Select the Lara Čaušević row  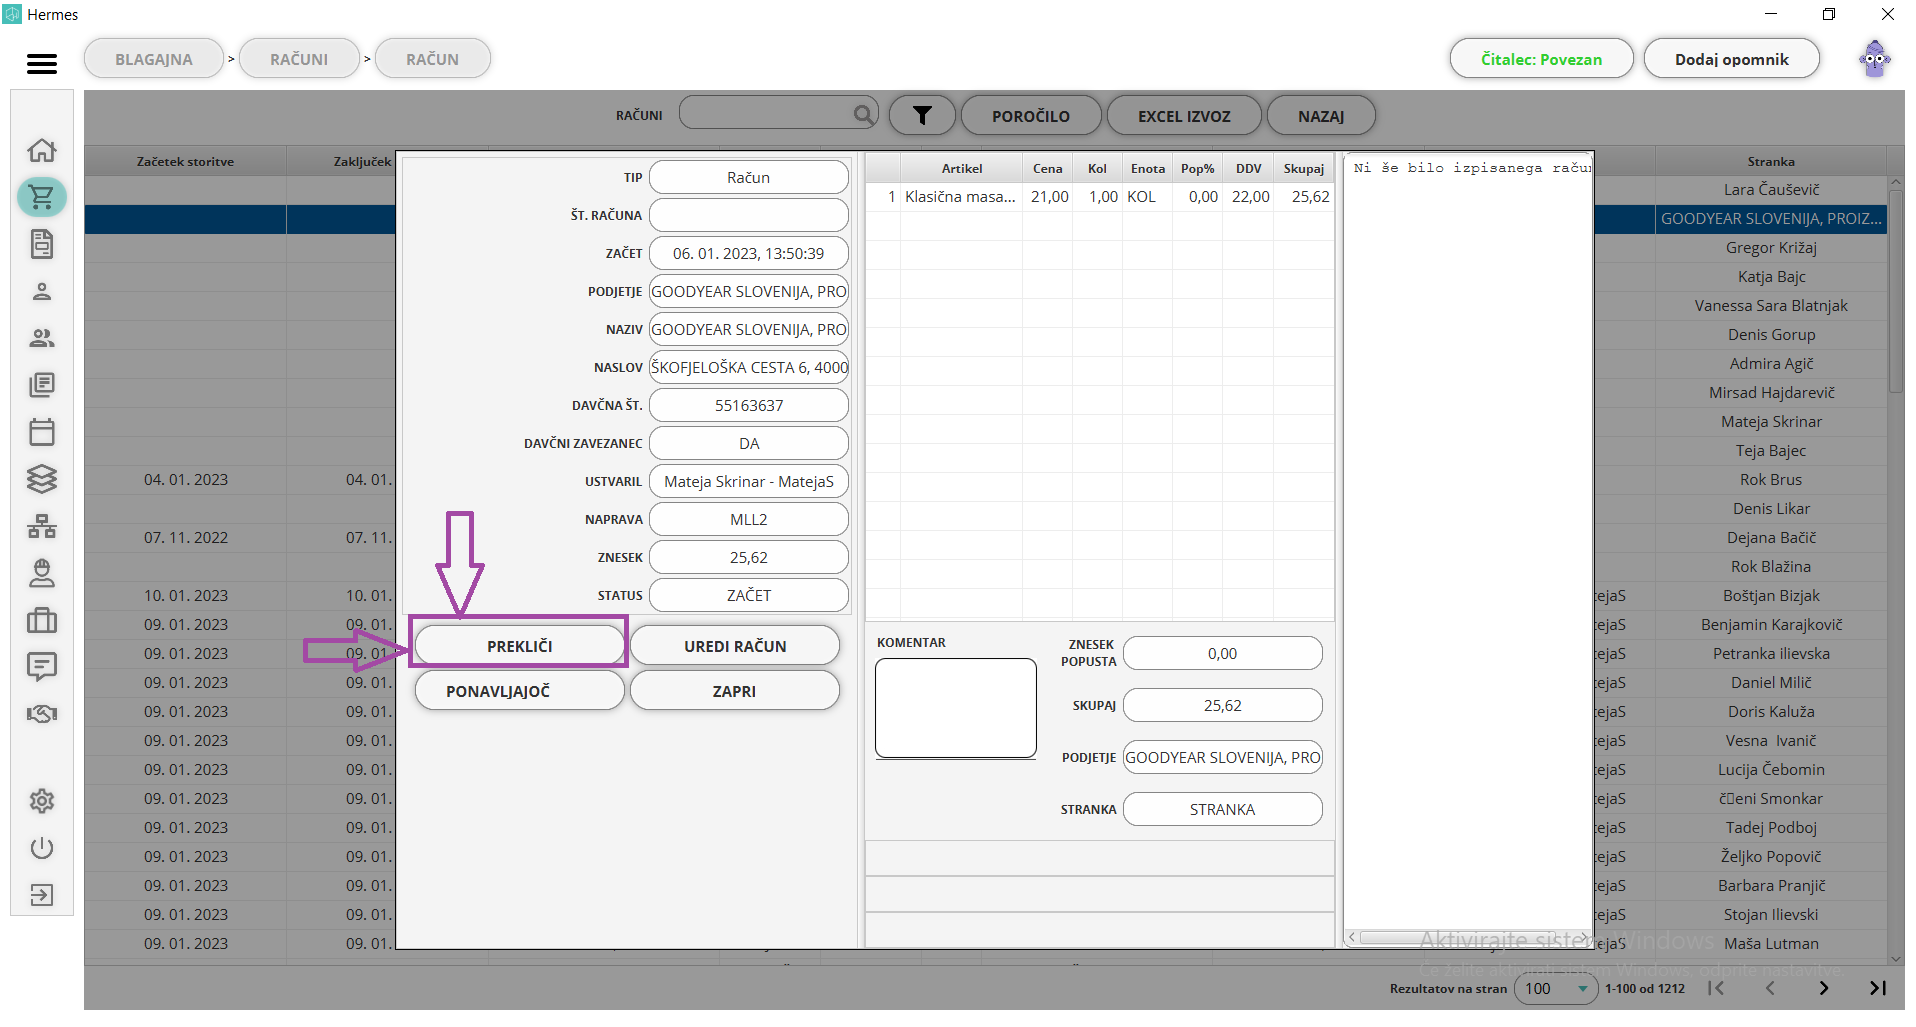click(1771, 189)
